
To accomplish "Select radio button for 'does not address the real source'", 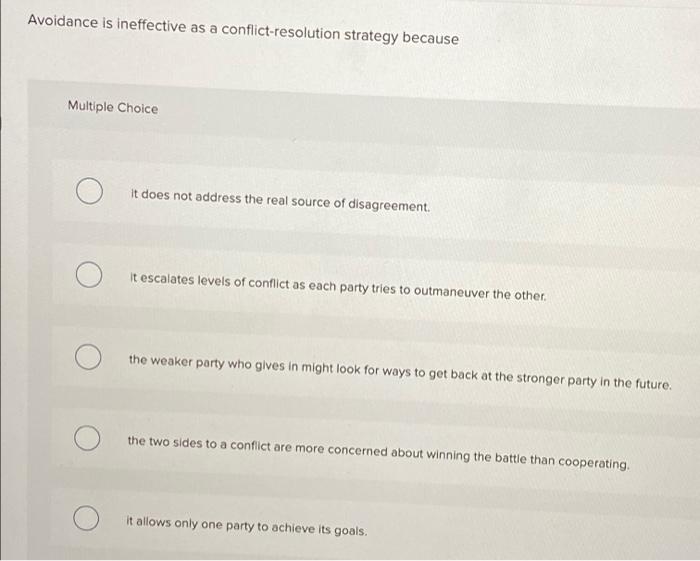I will pyautogui.click(x=89, y=191).
